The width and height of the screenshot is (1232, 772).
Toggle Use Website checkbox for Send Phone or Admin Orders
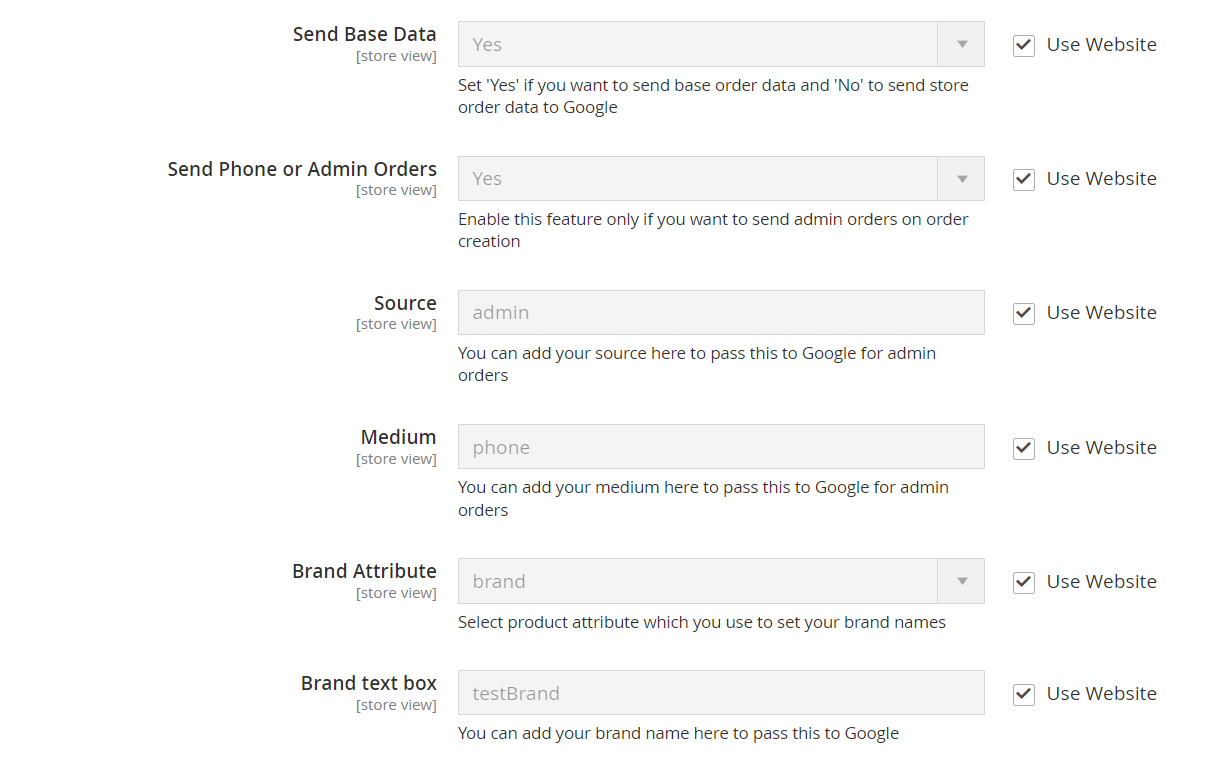1023,179
